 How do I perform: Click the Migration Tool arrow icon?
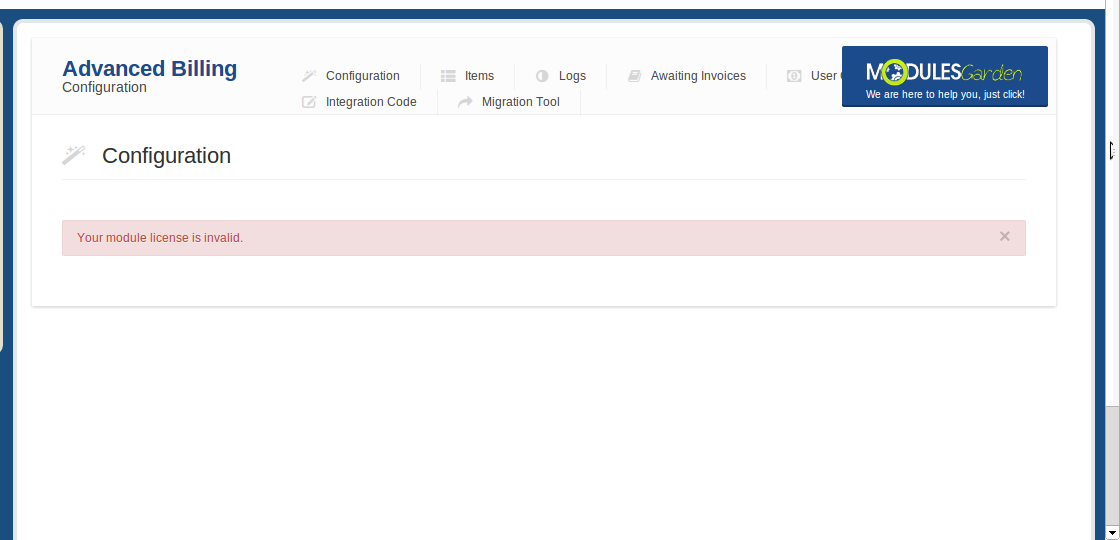[465, 101]
